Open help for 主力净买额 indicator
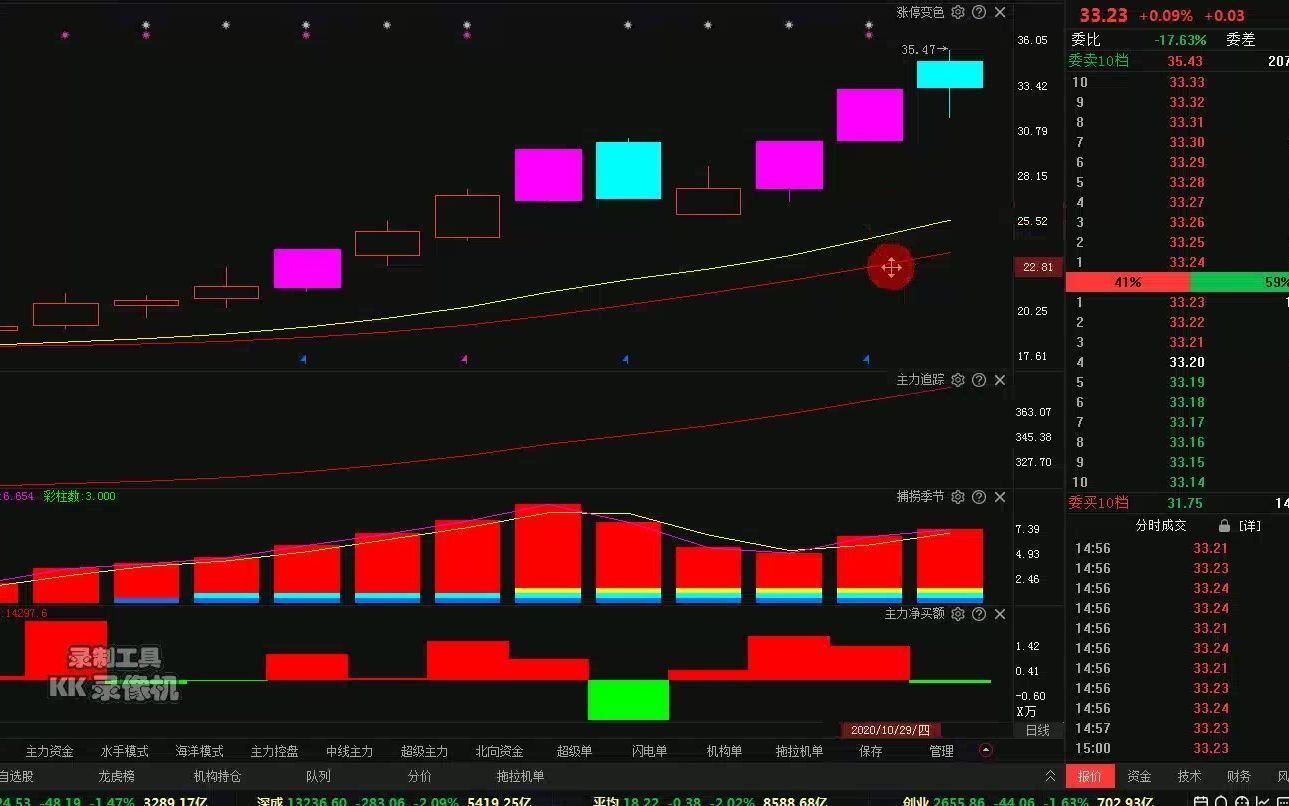Viewport: 1289px width, 806px height. [979, 614]
